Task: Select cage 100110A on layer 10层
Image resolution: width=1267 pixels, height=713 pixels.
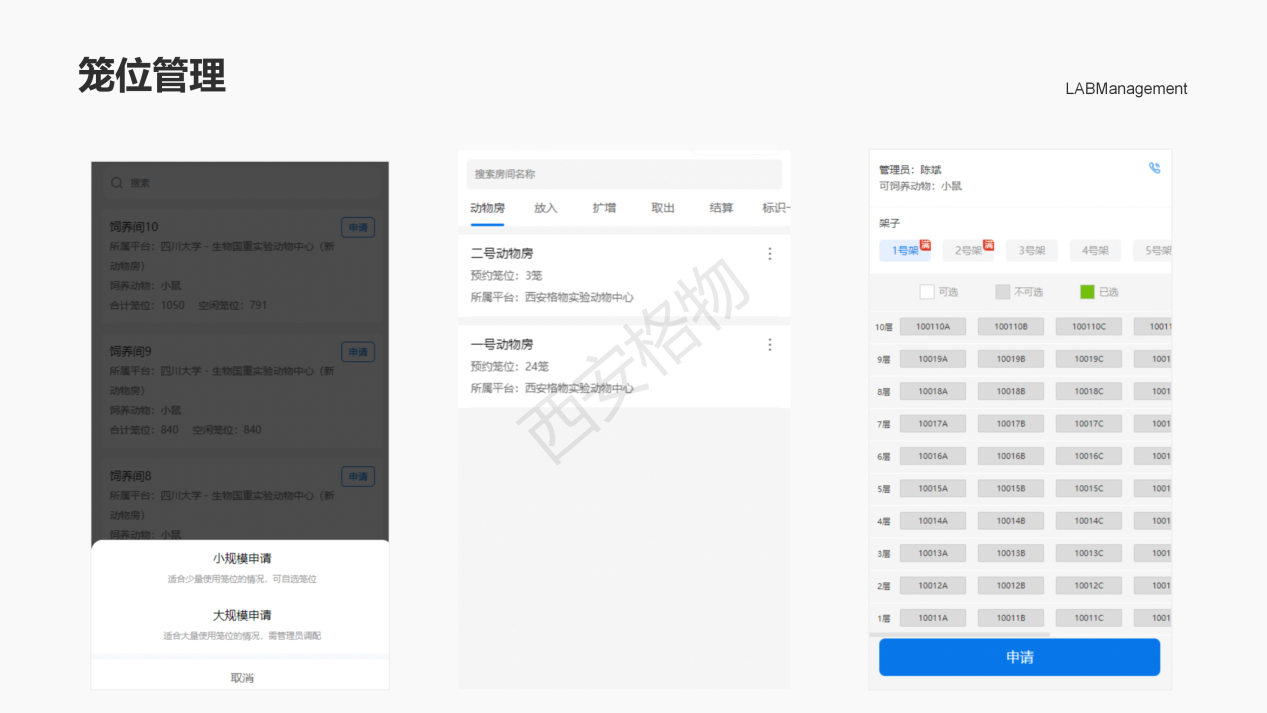Action: pyautogui.click(x=933, y=326)
